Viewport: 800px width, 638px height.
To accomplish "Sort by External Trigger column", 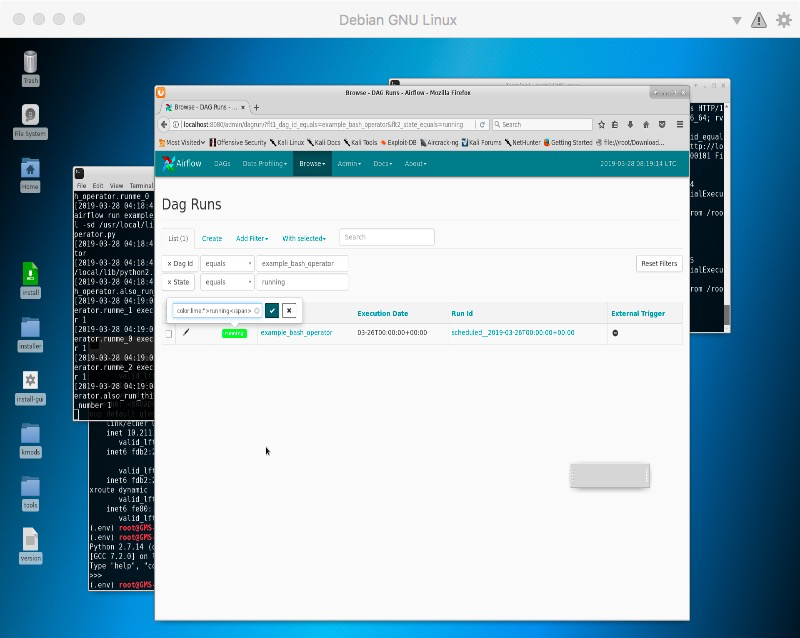I will (638, 313).
